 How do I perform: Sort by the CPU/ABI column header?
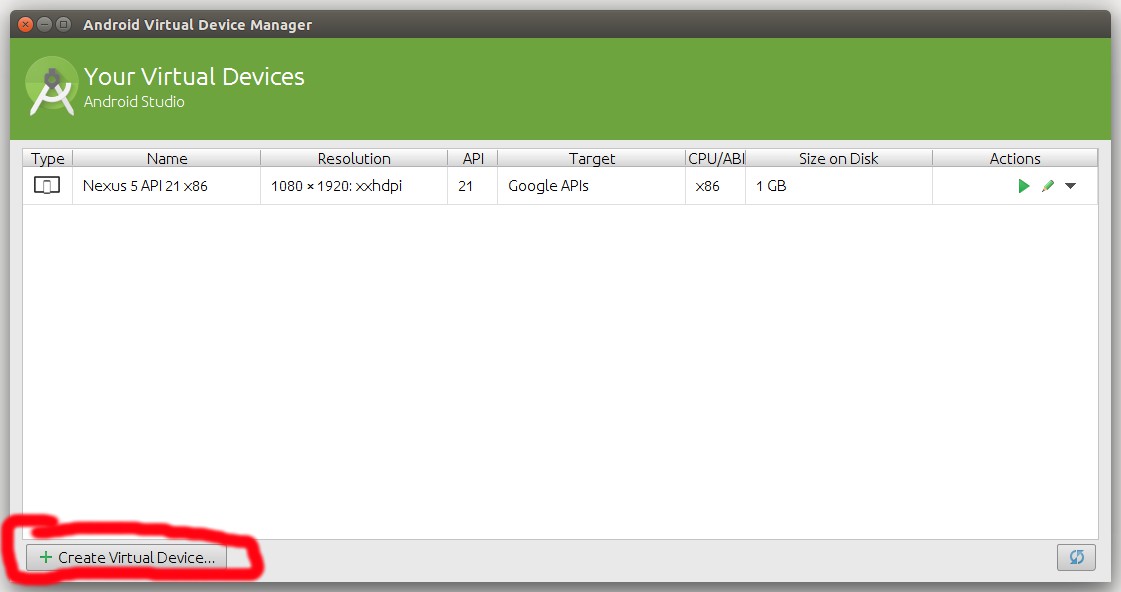point(716,158)
